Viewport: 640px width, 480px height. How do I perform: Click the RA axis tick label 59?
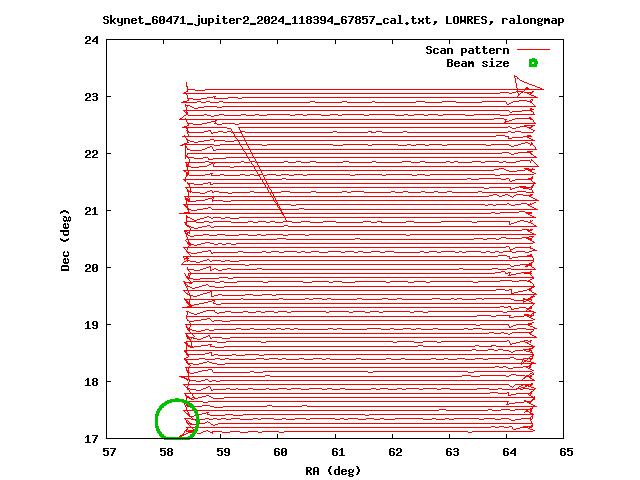tap(223, 452)
